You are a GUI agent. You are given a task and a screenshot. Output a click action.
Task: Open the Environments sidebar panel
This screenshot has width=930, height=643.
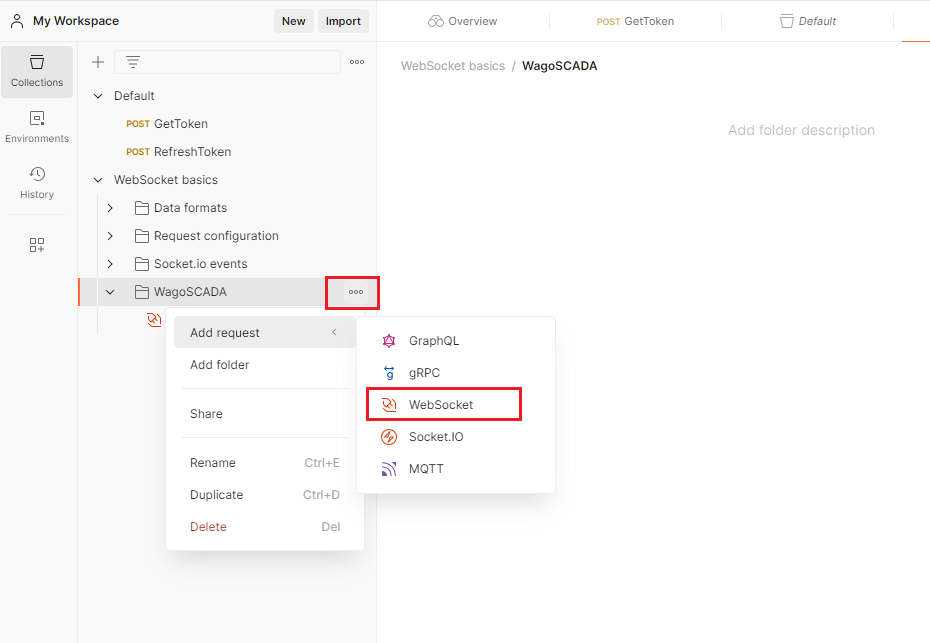coord(37,127)
